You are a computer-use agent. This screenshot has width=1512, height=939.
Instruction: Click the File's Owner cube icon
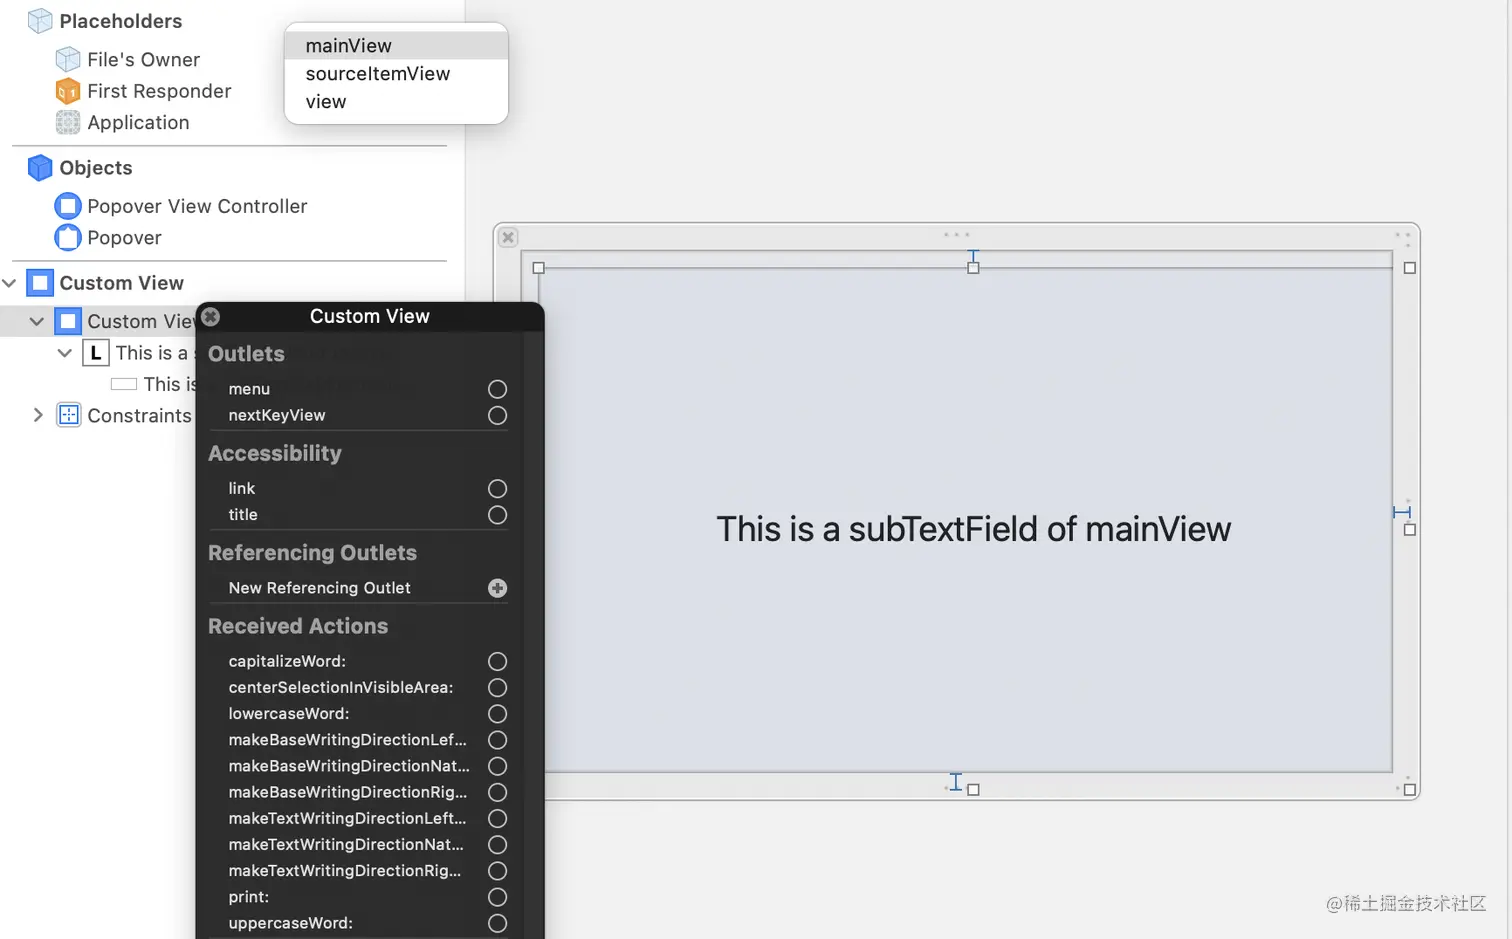coord(68,60)
